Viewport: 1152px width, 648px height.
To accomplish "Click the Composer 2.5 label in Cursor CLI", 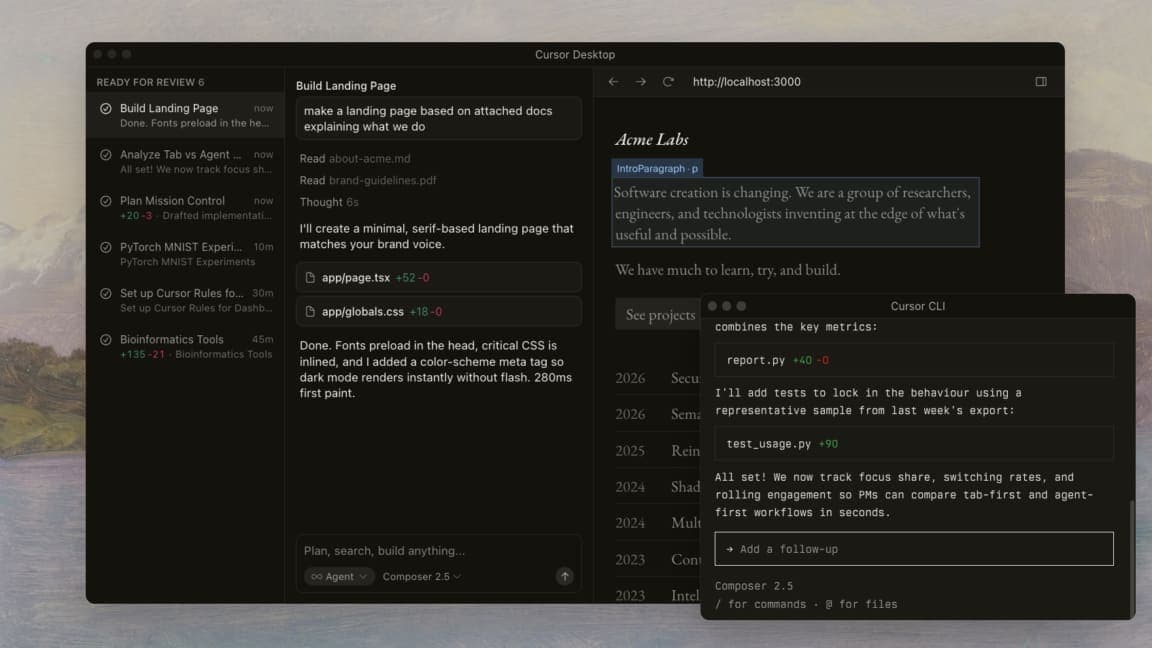I will click(x=754, y=586).
